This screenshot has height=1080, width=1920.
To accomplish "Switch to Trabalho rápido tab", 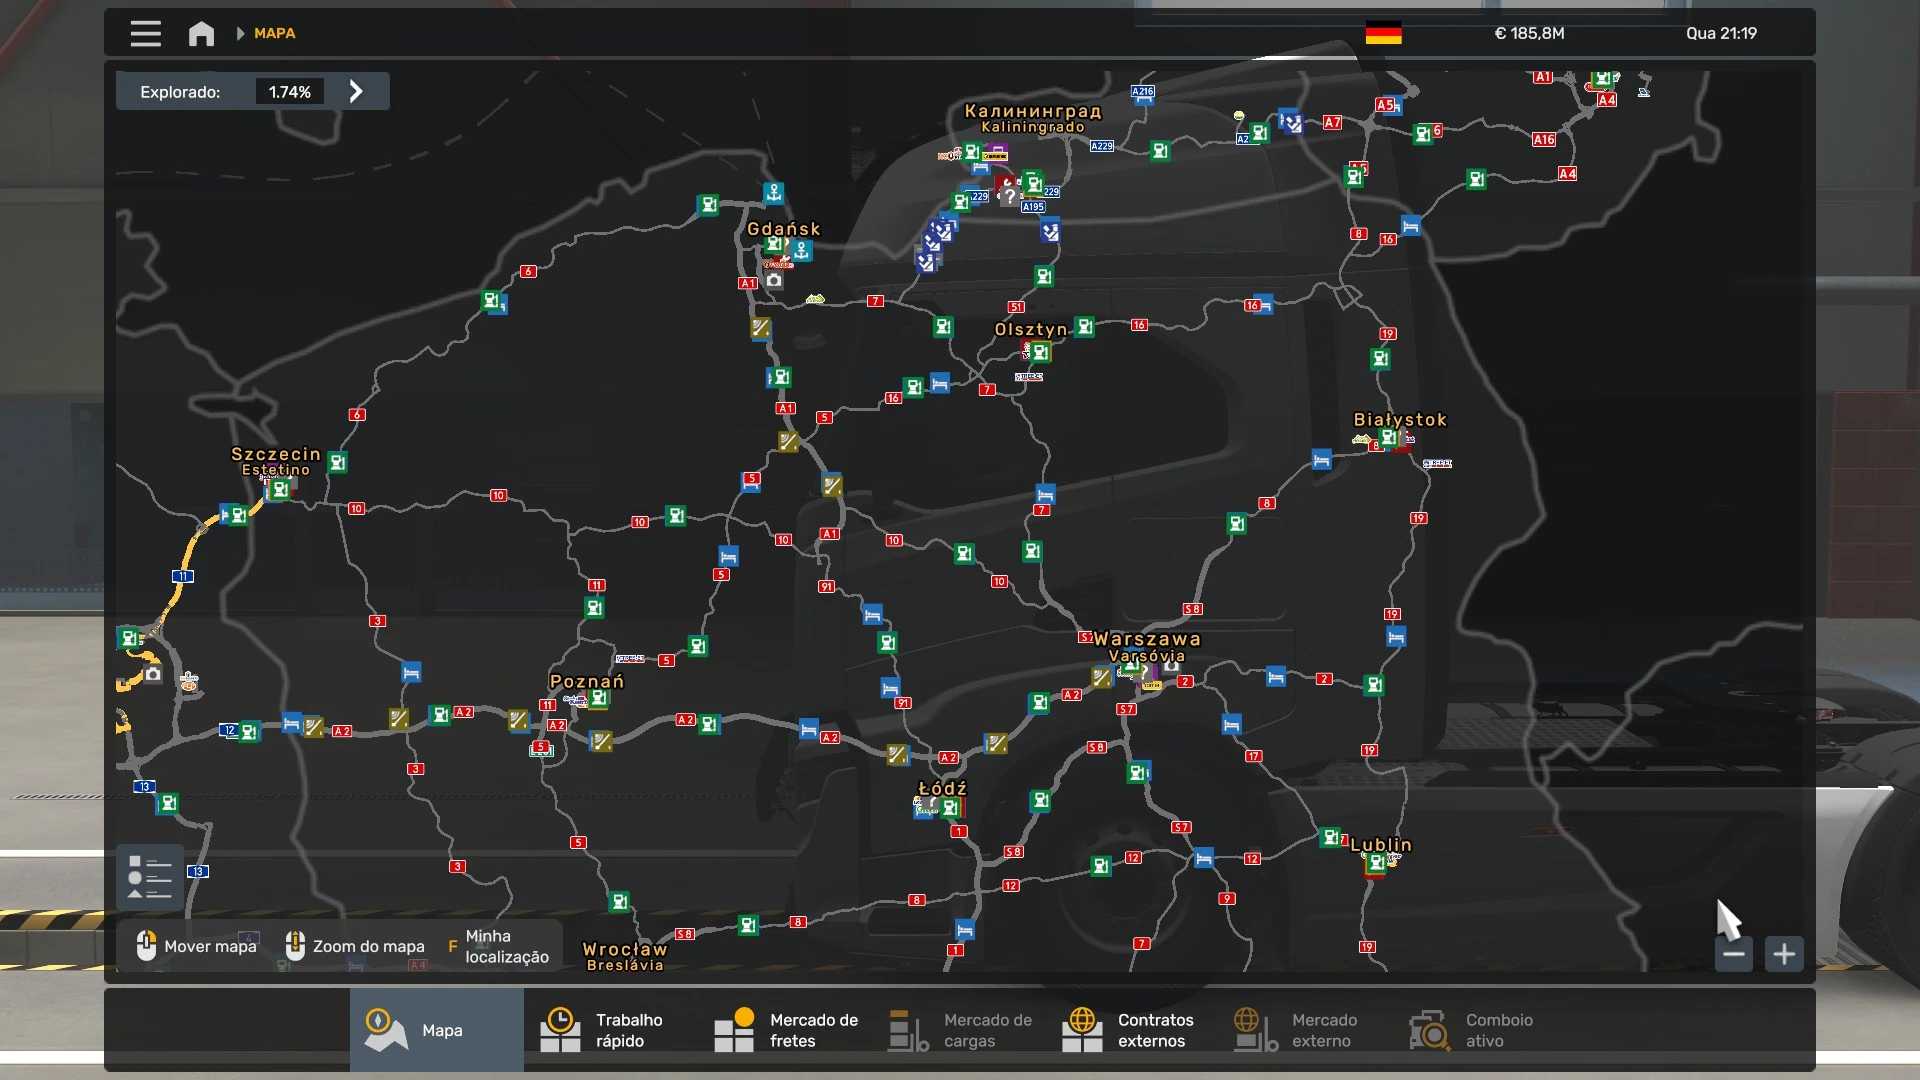I will coord(603,1030).
